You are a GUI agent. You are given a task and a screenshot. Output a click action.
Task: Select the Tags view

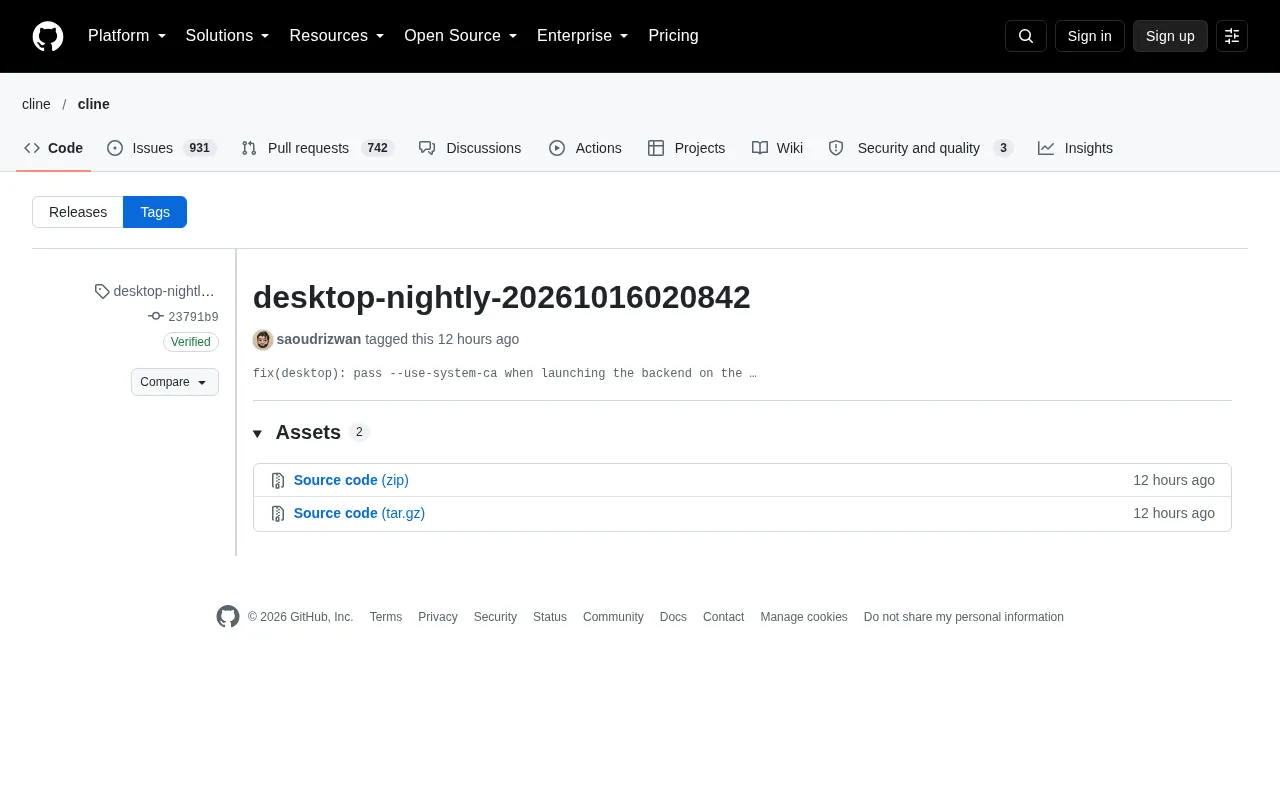[155, 212]
